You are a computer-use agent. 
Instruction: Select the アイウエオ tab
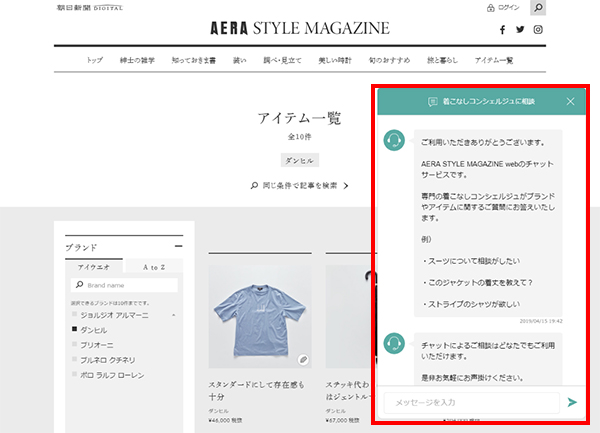(x=94, y=266)
